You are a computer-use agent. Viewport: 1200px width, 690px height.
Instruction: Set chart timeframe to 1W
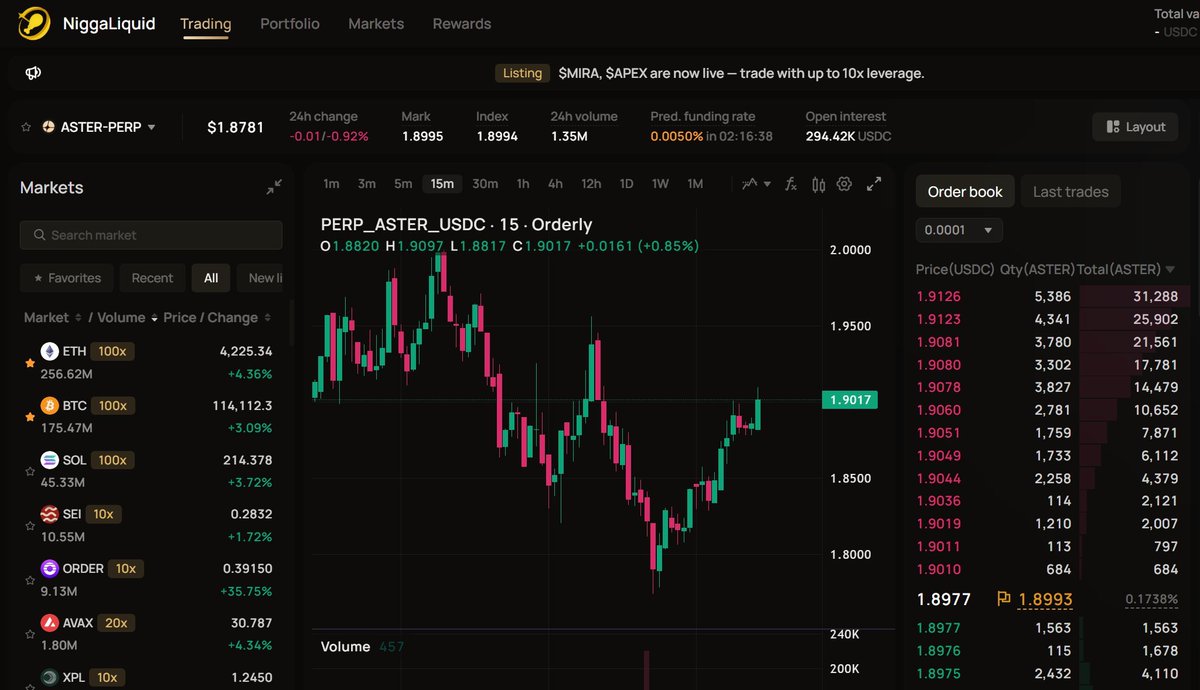tap(660, 184)
